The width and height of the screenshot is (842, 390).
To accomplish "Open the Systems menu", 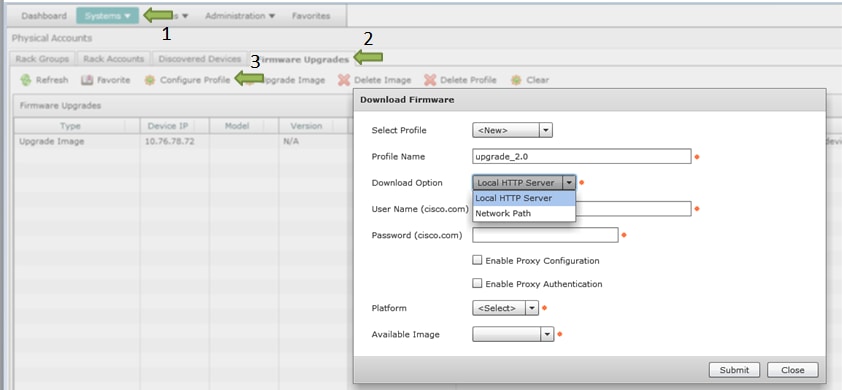I will click(107, 16).
